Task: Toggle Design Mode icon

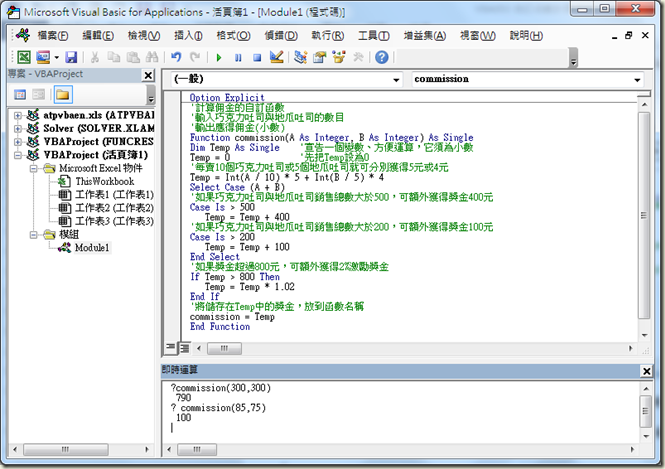Action: click(x=277, y=57)
